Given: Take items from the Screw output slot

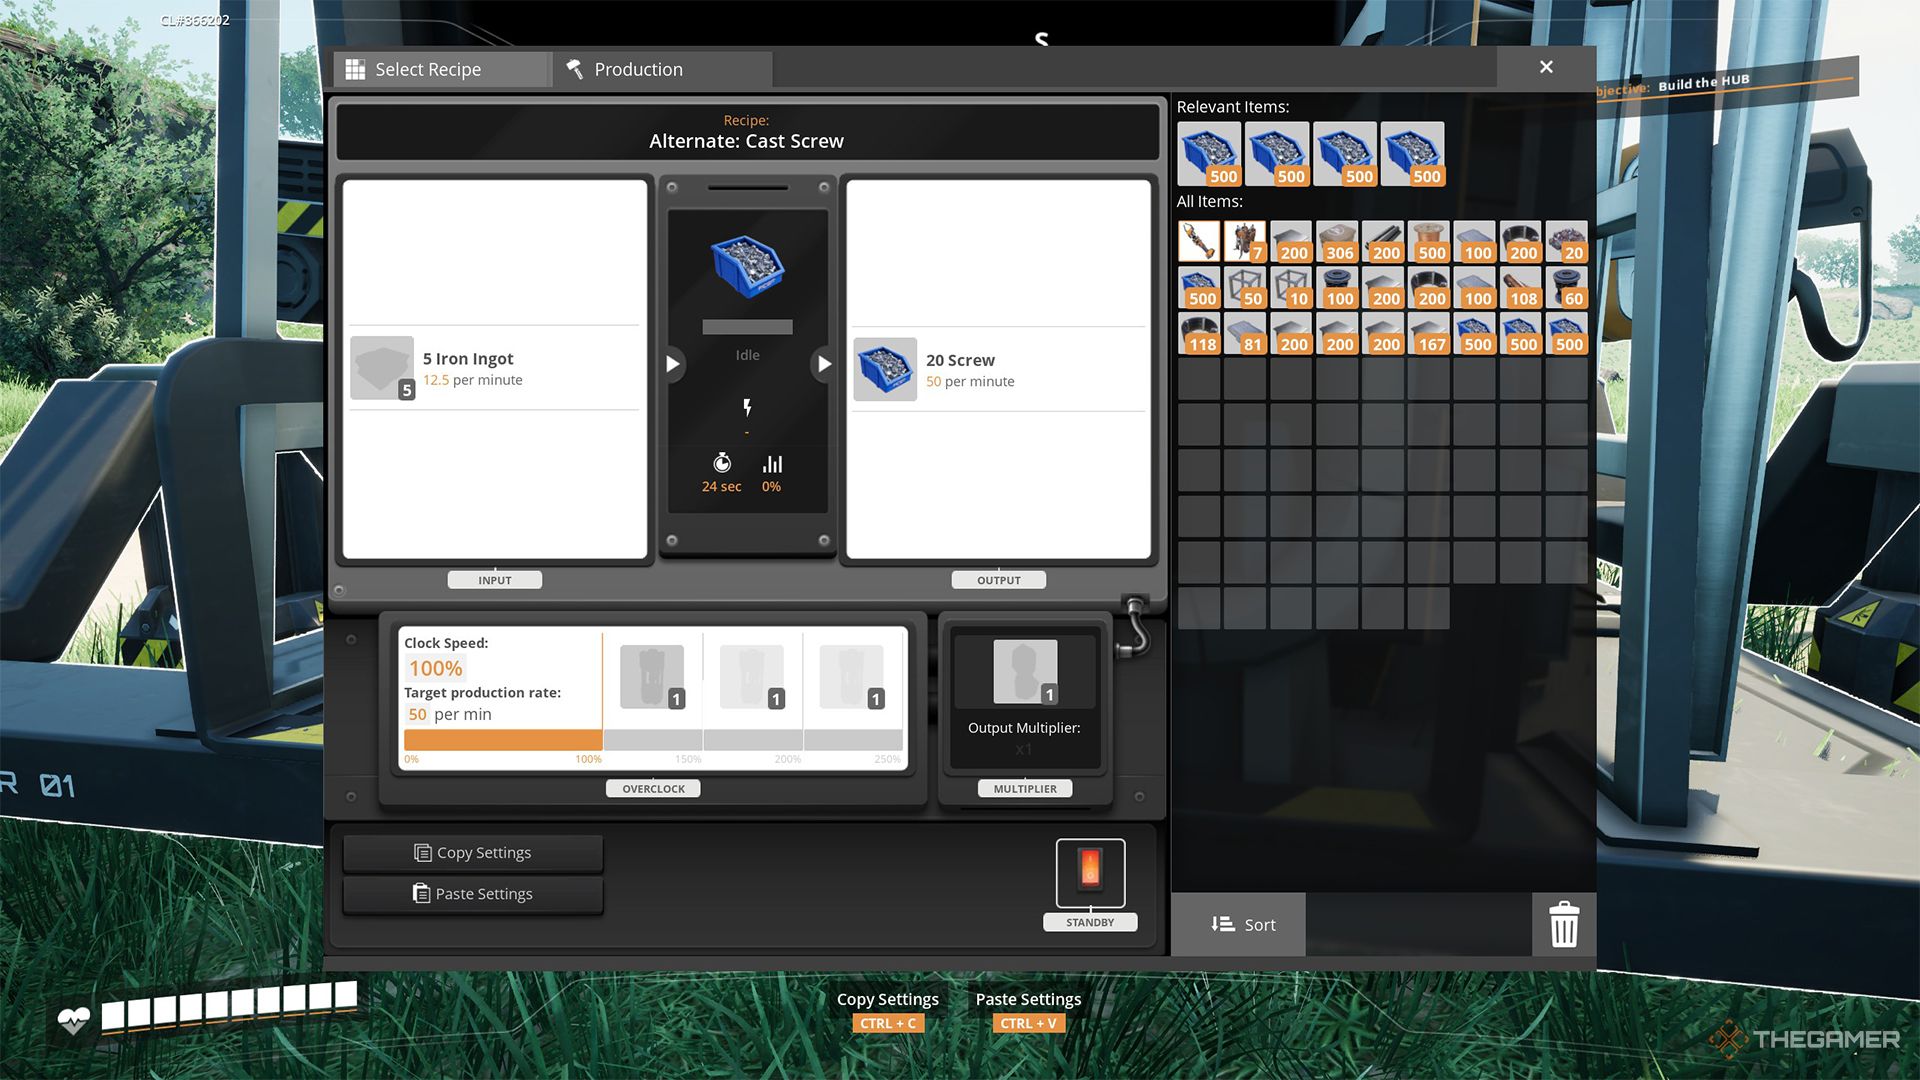Looking at the screenshot, I should tap(885, 369).
